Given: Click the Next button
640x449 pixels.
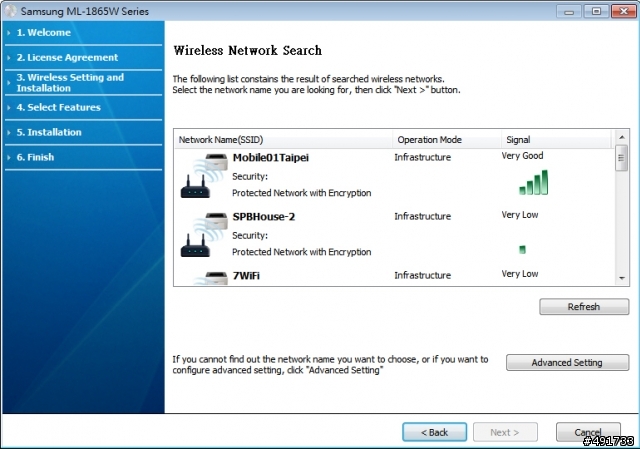Looking at the screenshot, I should 505,432.
